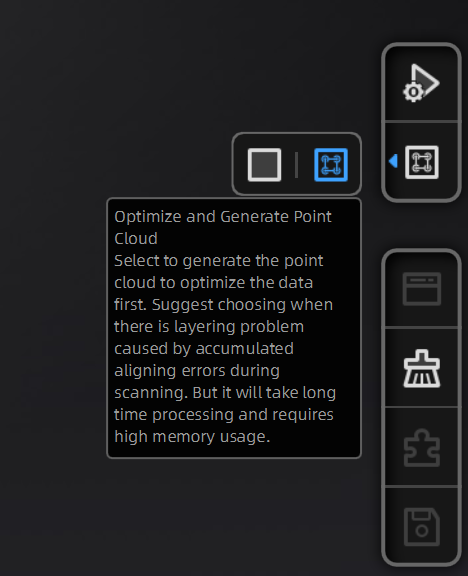The height and width of the screenshot is (576, 468).
Task: Open the mode selector button beside blue arrow
Action: click(x=422, y=162)
